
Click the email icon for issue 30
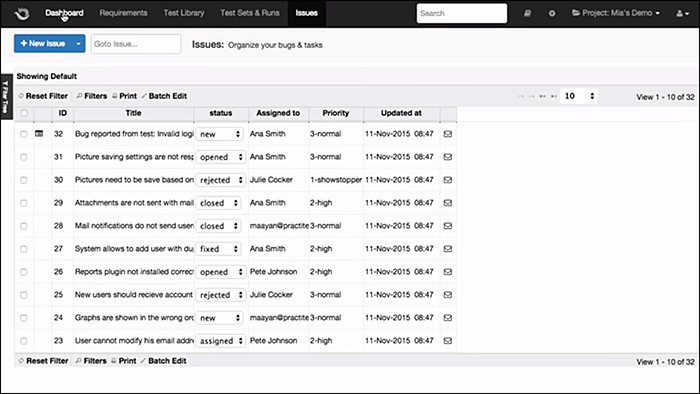point(448,180)
